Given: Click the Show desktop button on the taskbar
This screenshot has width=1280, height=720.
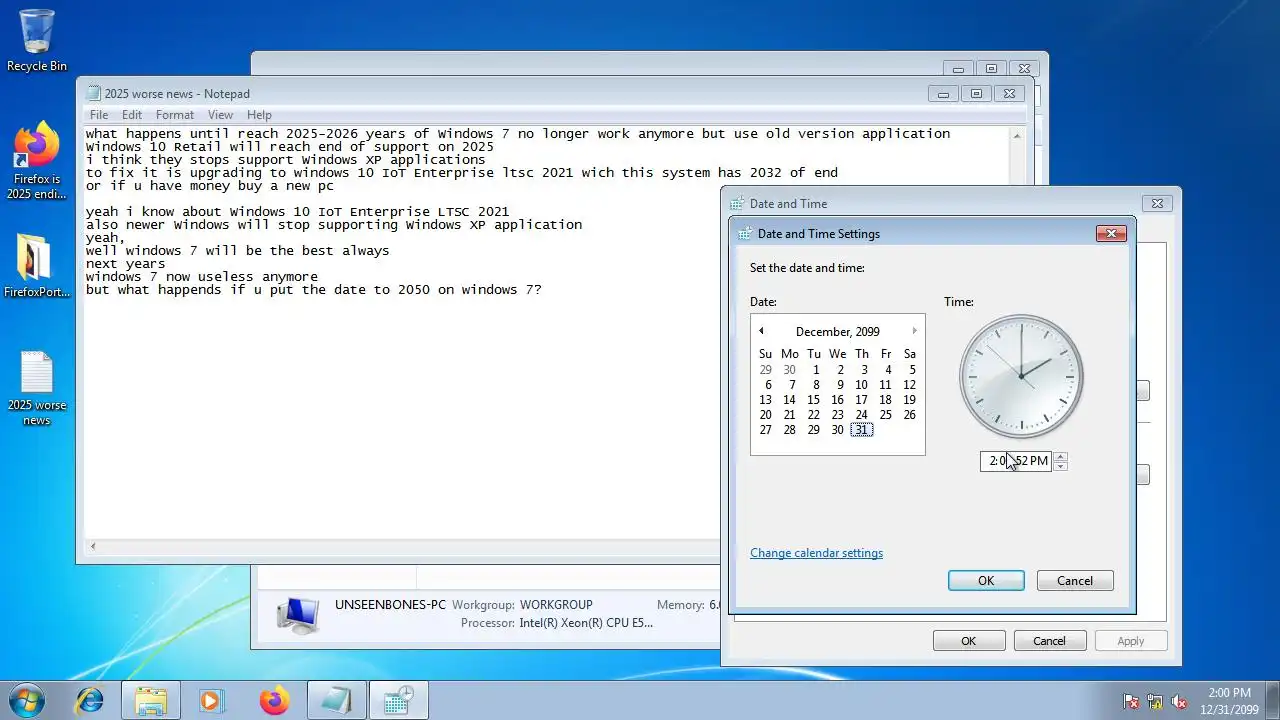Looking at the screenshot, I should click(x=1273, y=700).
